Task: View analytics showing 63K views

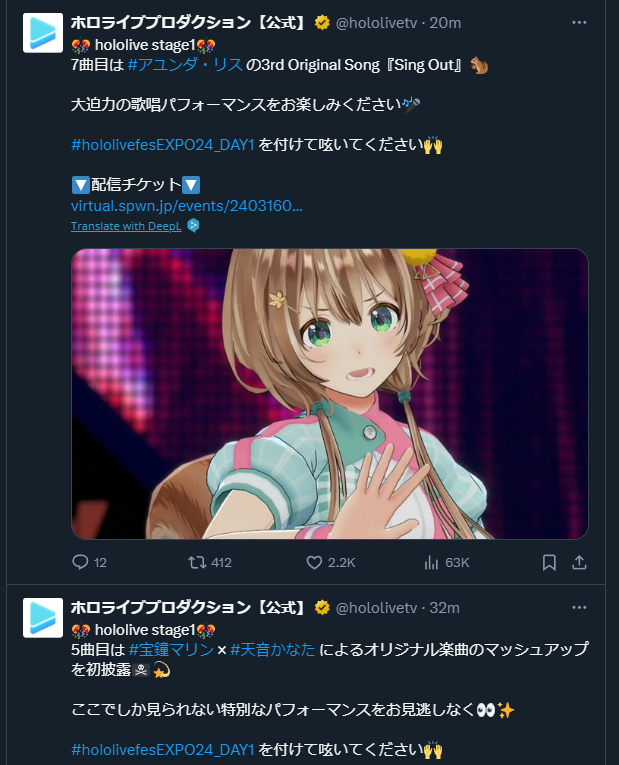Action: 431,562
